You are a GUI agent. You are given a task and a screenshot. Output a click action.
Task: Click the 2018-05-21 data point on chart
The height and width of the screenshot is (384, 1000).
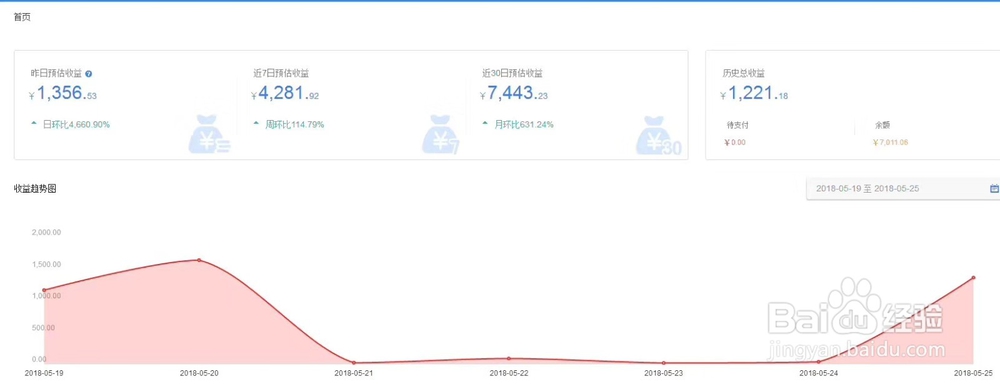point(354,363)
